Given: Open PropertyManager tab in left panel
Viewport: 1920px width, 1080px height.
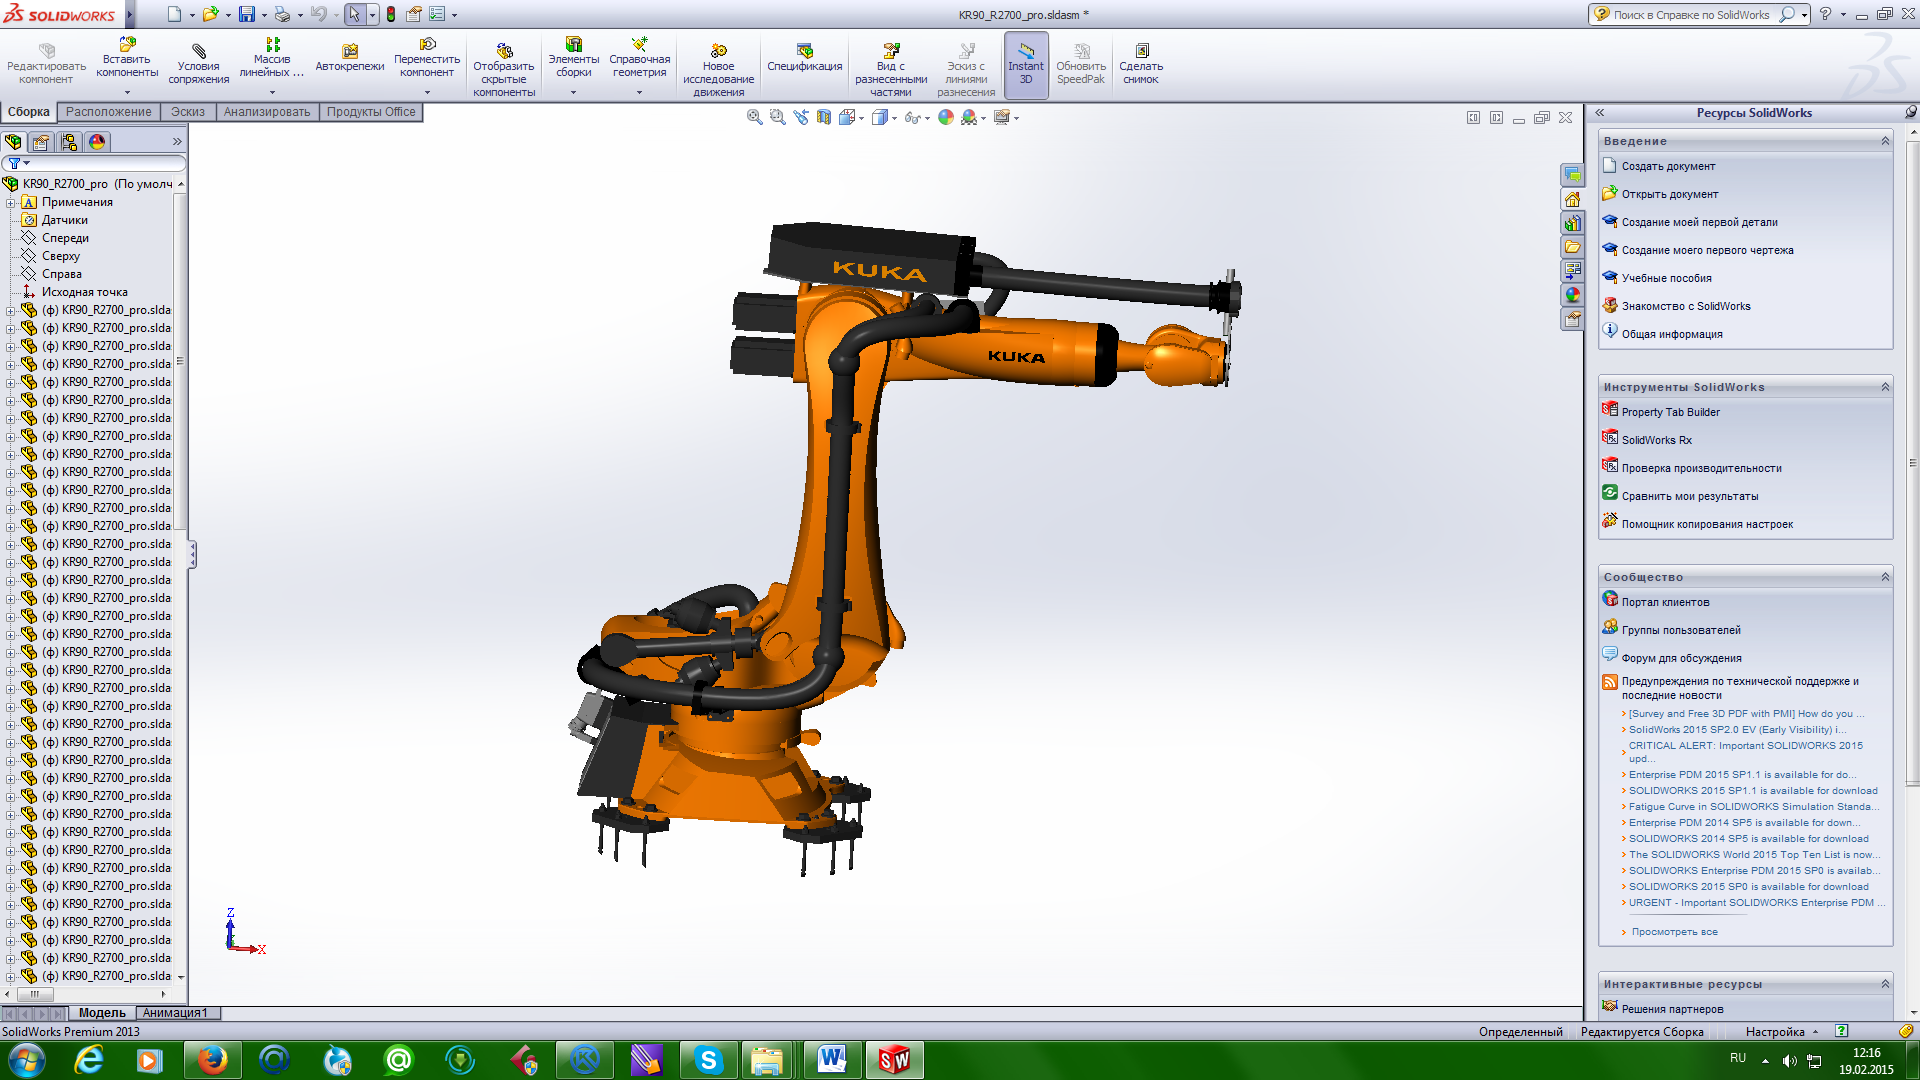Looking at the screenshot, I should click(41, 142).
